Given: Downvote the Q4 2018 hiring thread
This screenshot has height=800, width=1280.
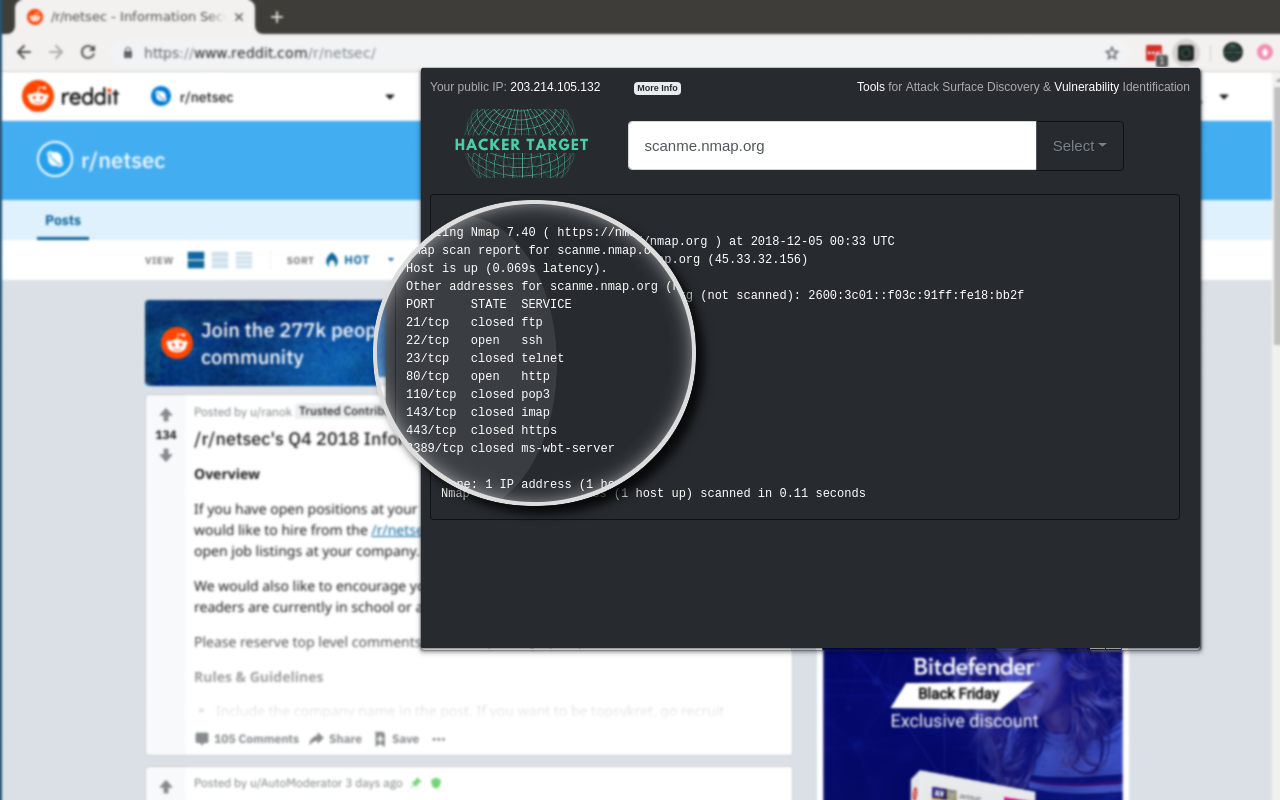Looking at the screenshot, I should 166,455.
